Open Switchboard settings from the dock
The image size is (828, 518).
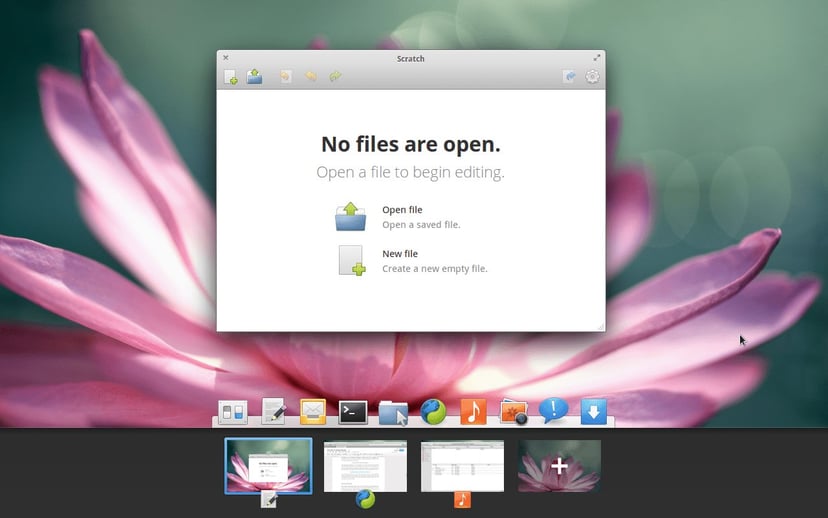coord(233,412)
